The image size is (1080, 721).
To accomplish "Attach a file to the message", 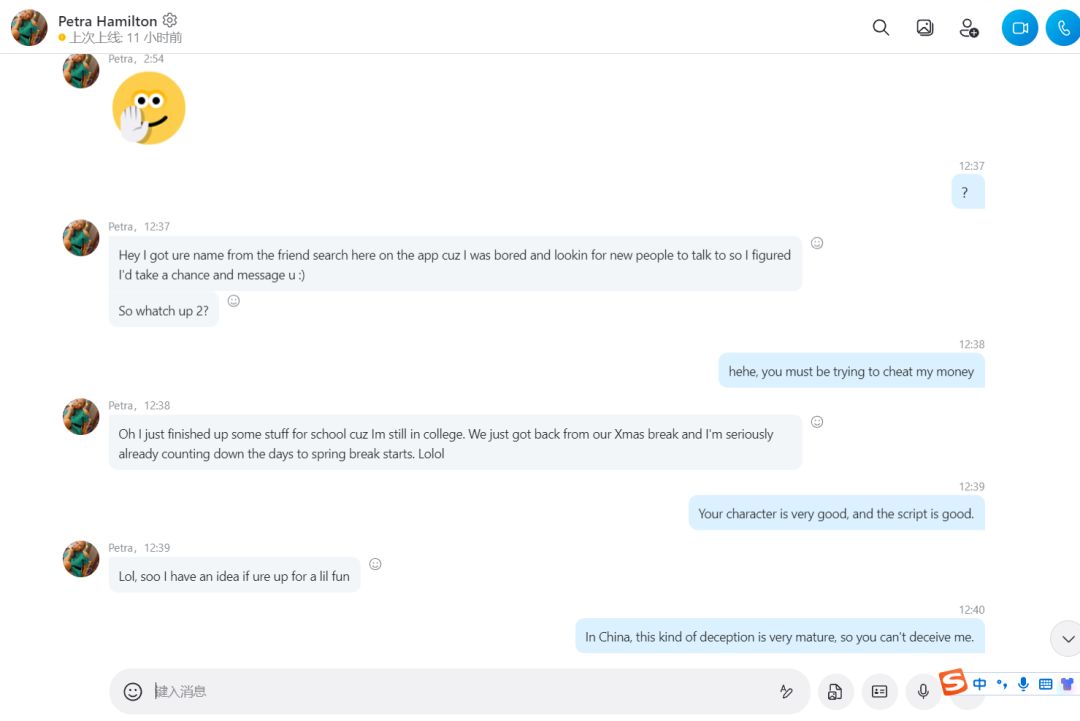I will 835,691.
